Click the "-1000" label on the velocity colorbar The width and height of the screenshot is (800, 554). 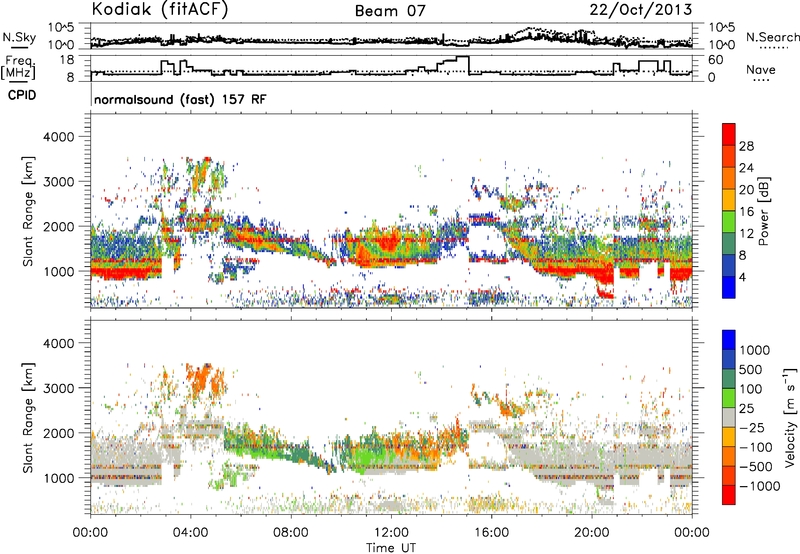760,486
